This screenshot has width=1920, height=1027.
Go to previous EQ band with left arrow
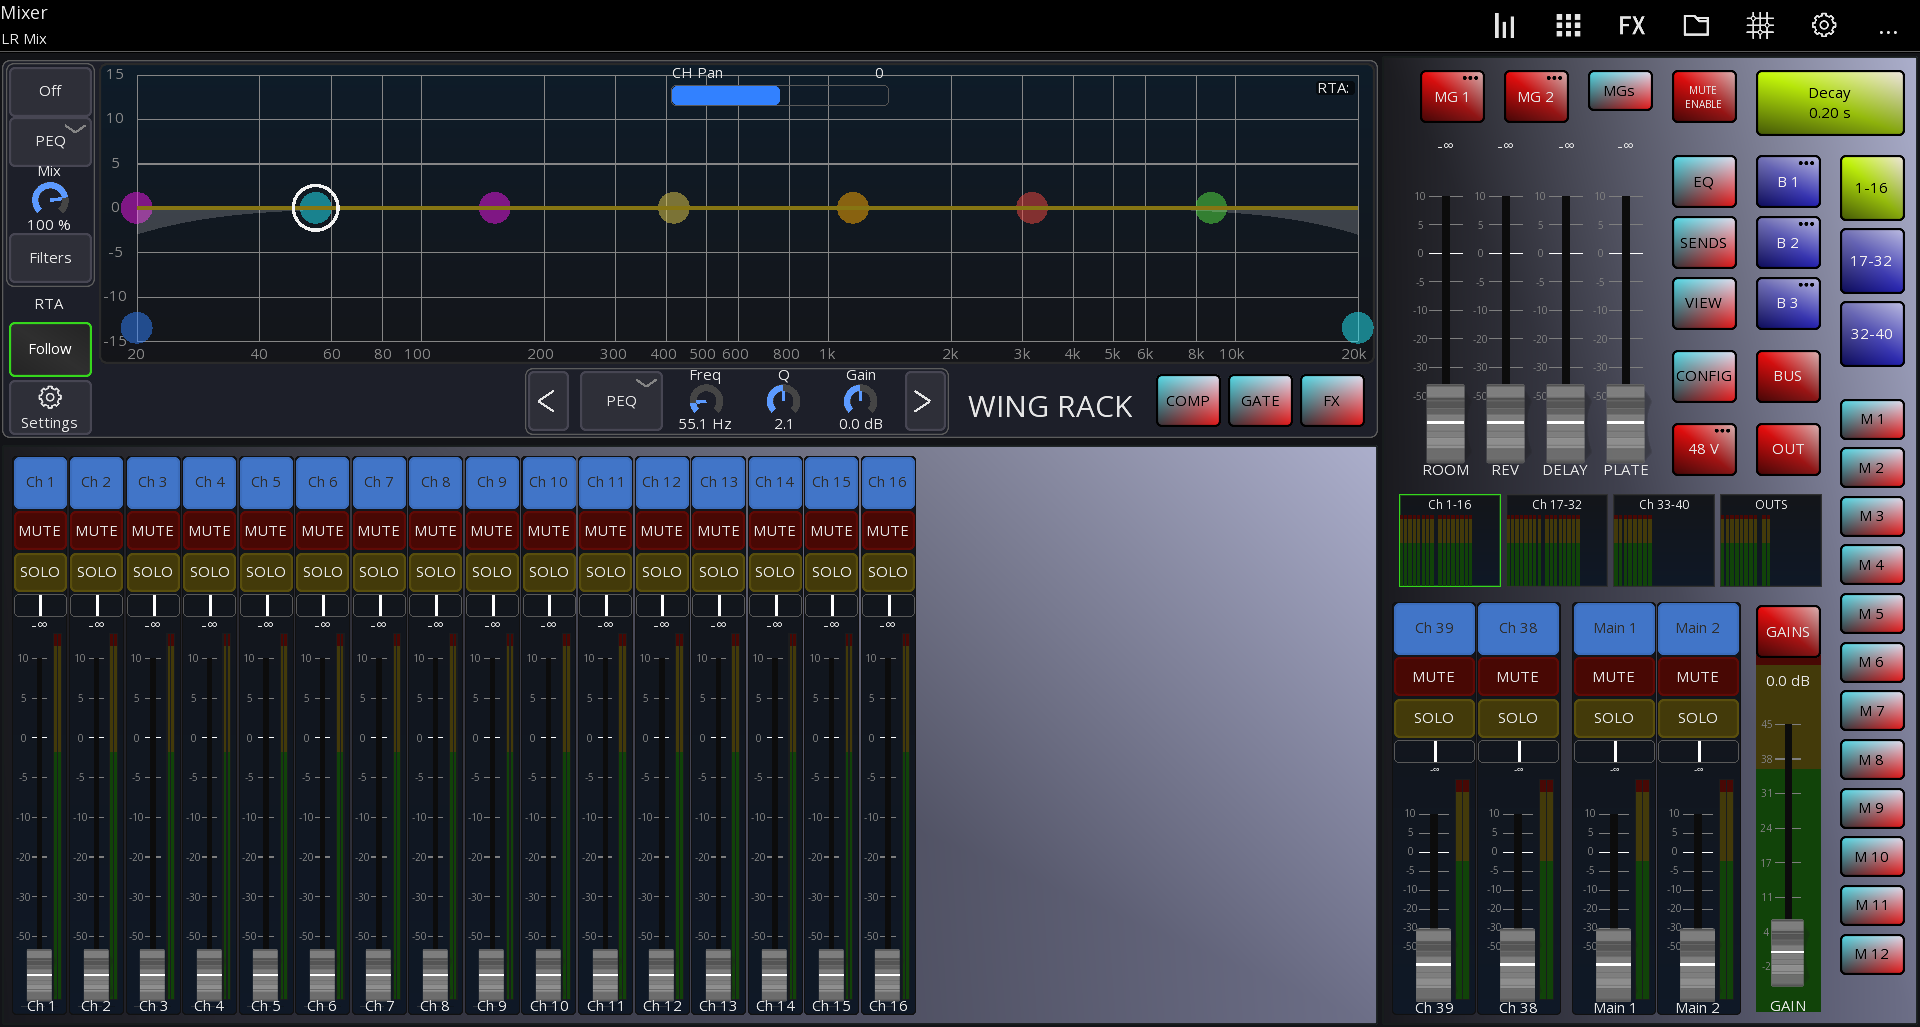click(x=546, y=401)
